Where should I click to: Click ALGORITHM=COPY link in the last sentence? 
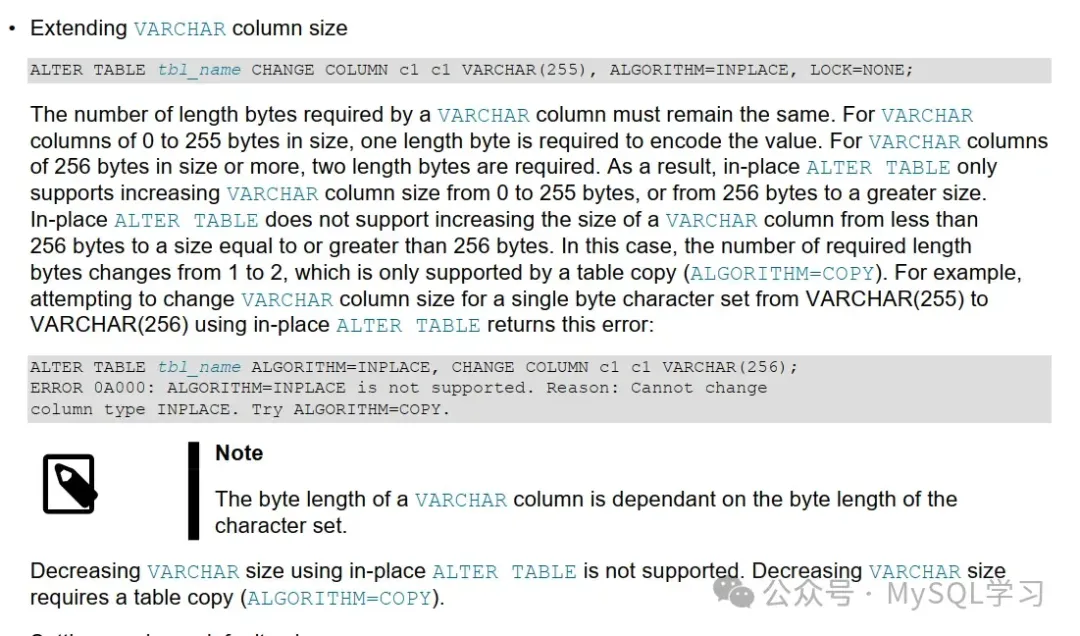(339, 598)
